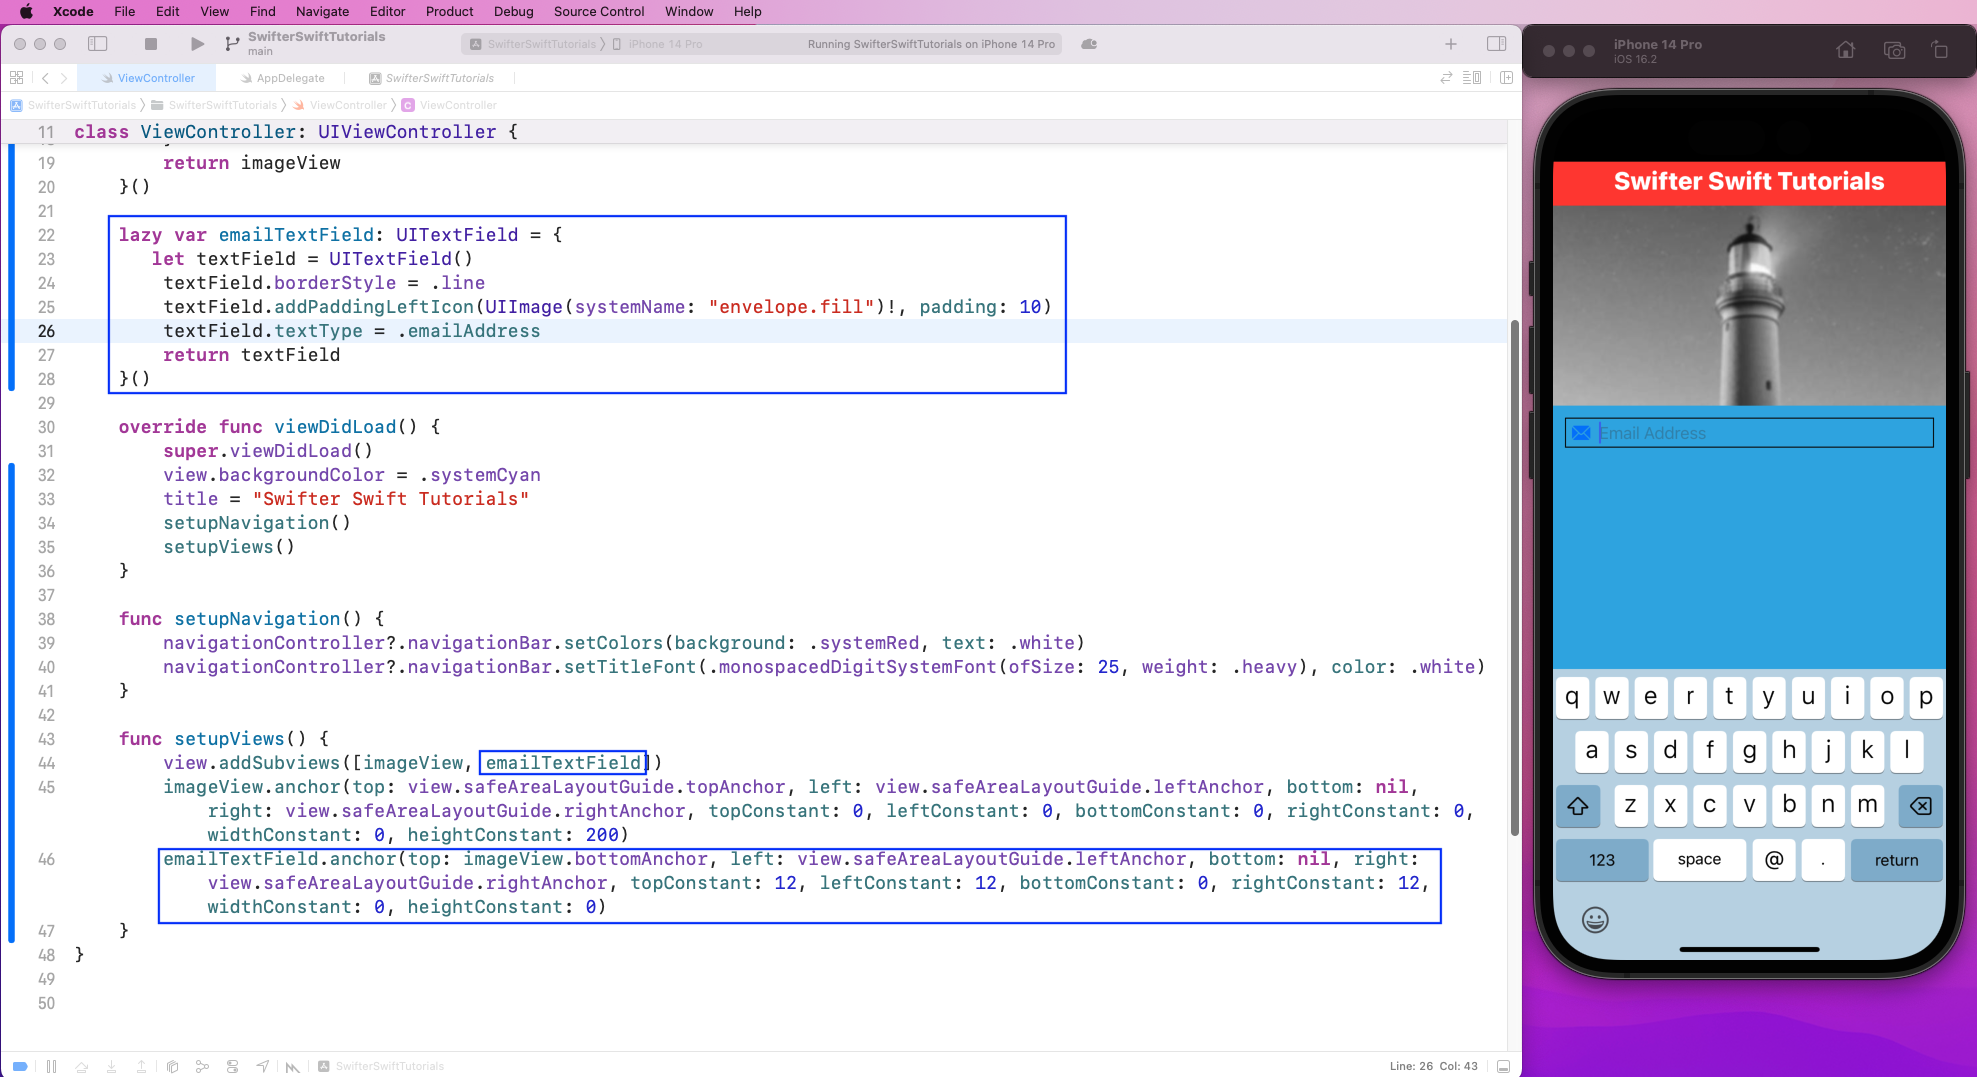Viewport: 1977px width, 1077px height.
Task: Select SwifterSwiftTutorials process in debug bar
Action: (x=381, y=1066)
